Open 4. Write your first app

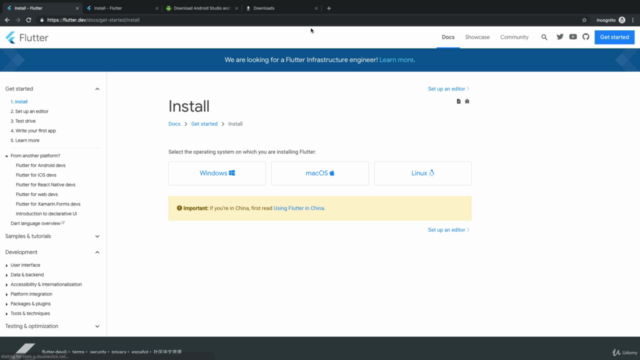point(33,131)
